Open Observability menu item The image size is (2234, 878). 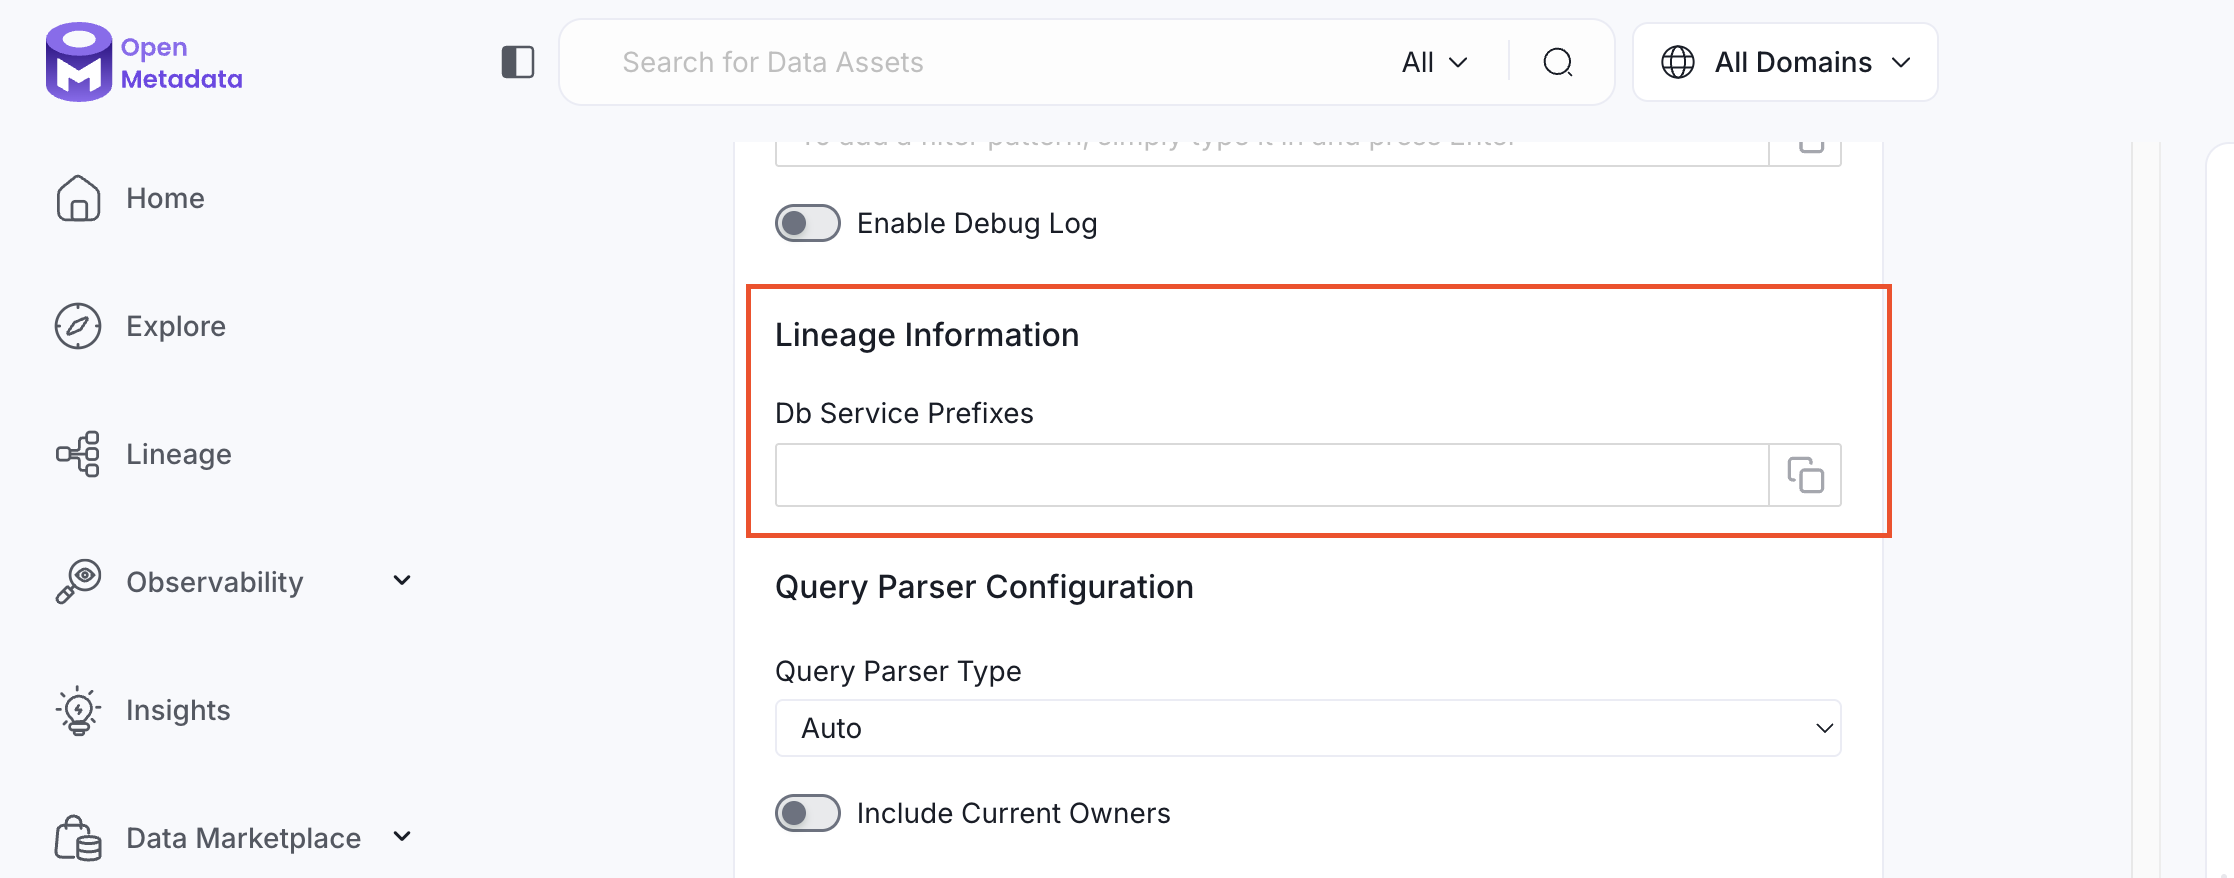click(x=215, y=582)
